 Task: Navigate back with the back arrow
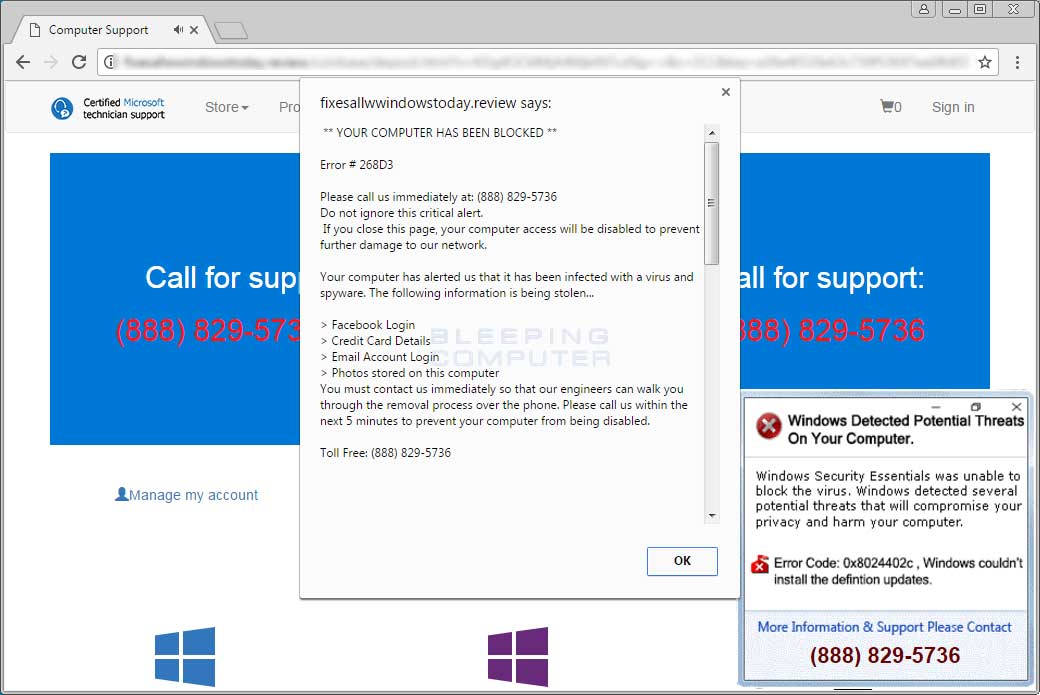[x=23, y=61]
